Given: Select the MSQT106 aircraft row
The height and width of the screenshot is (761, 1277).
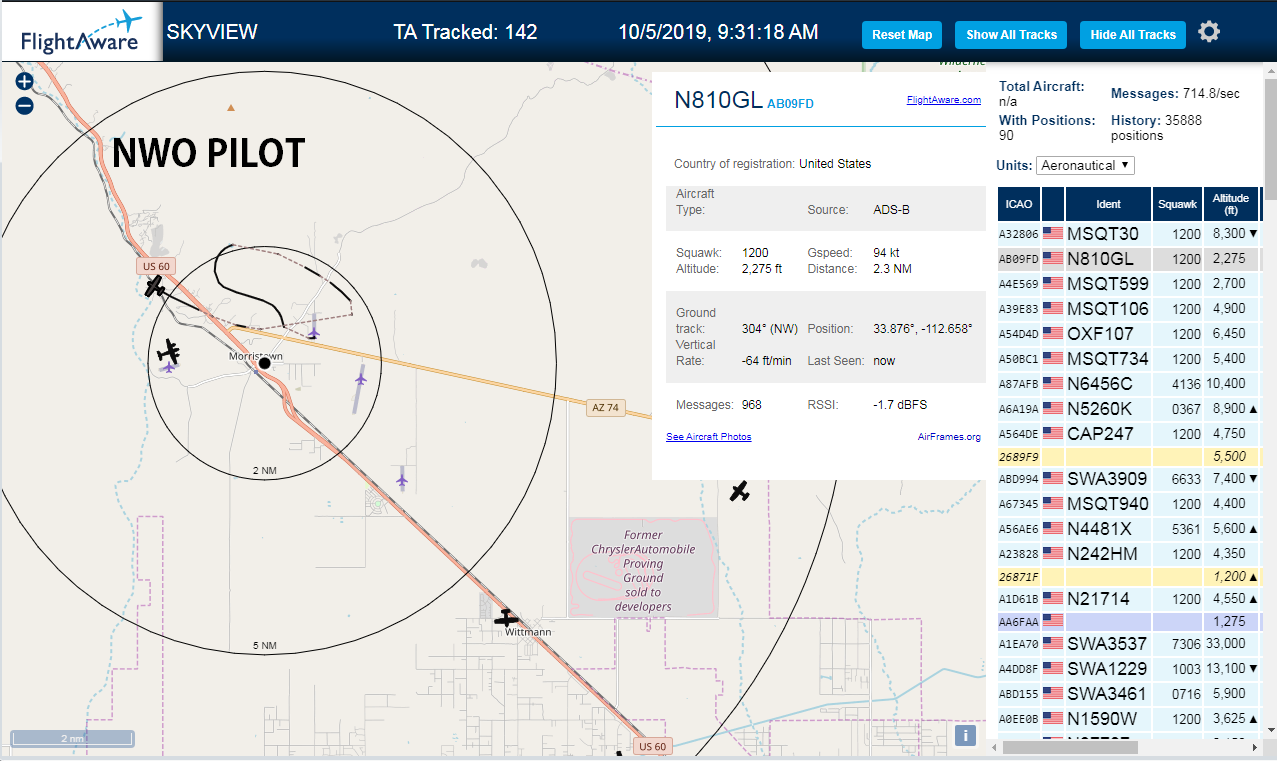Looking at the screenshot, I should [x=1129, y=308].
